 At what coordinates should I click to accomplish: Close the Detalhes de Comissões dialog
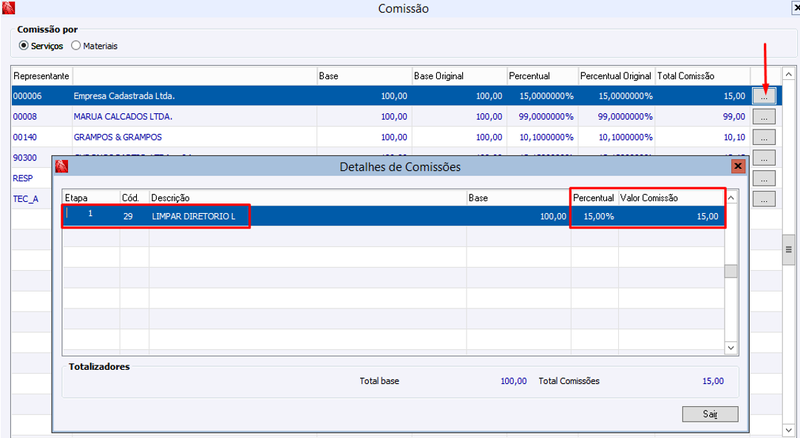coord(738,166)
